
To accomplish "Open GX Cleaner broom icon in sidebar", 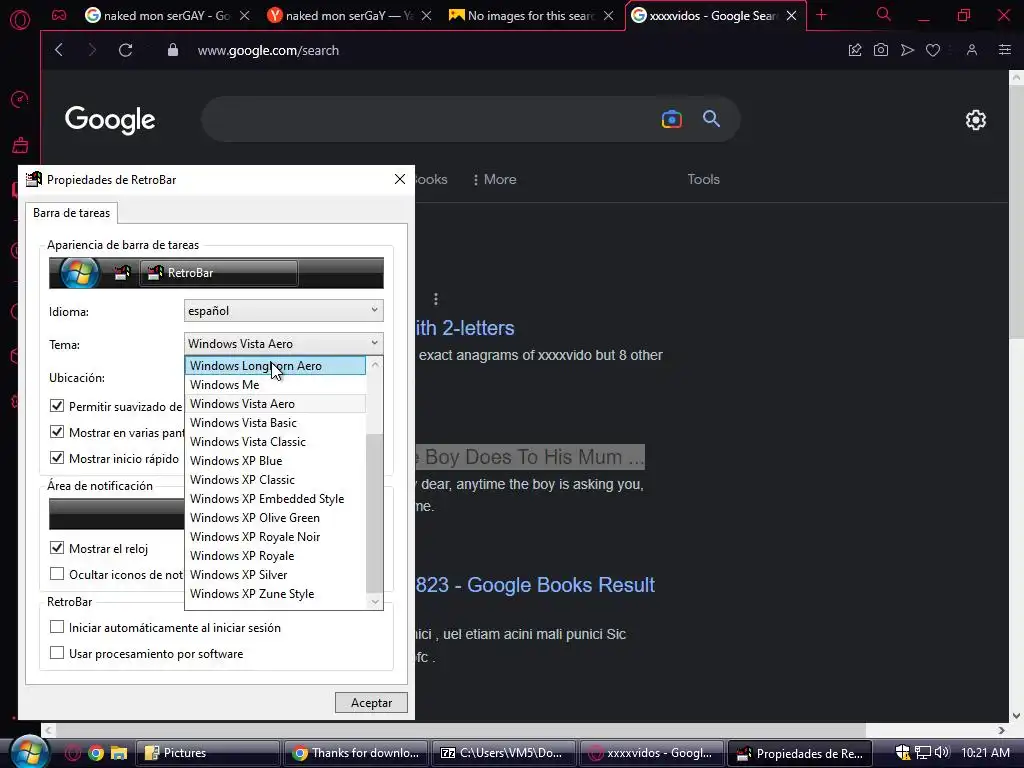I will pyautogui.click(x=20, y=145).
